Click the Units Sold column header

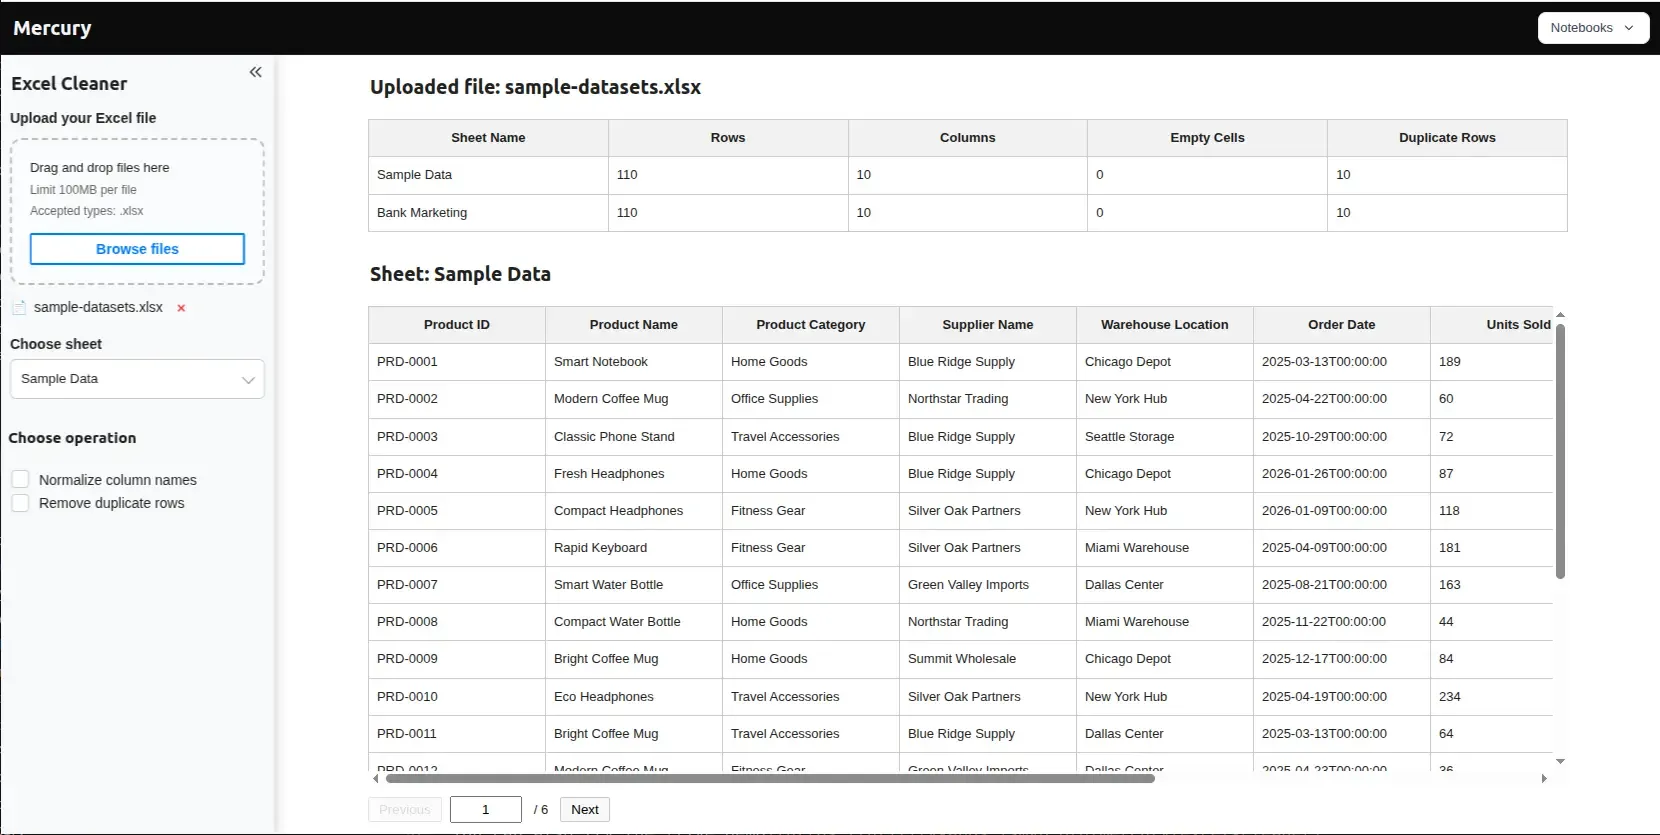(x=1492, y=325)
